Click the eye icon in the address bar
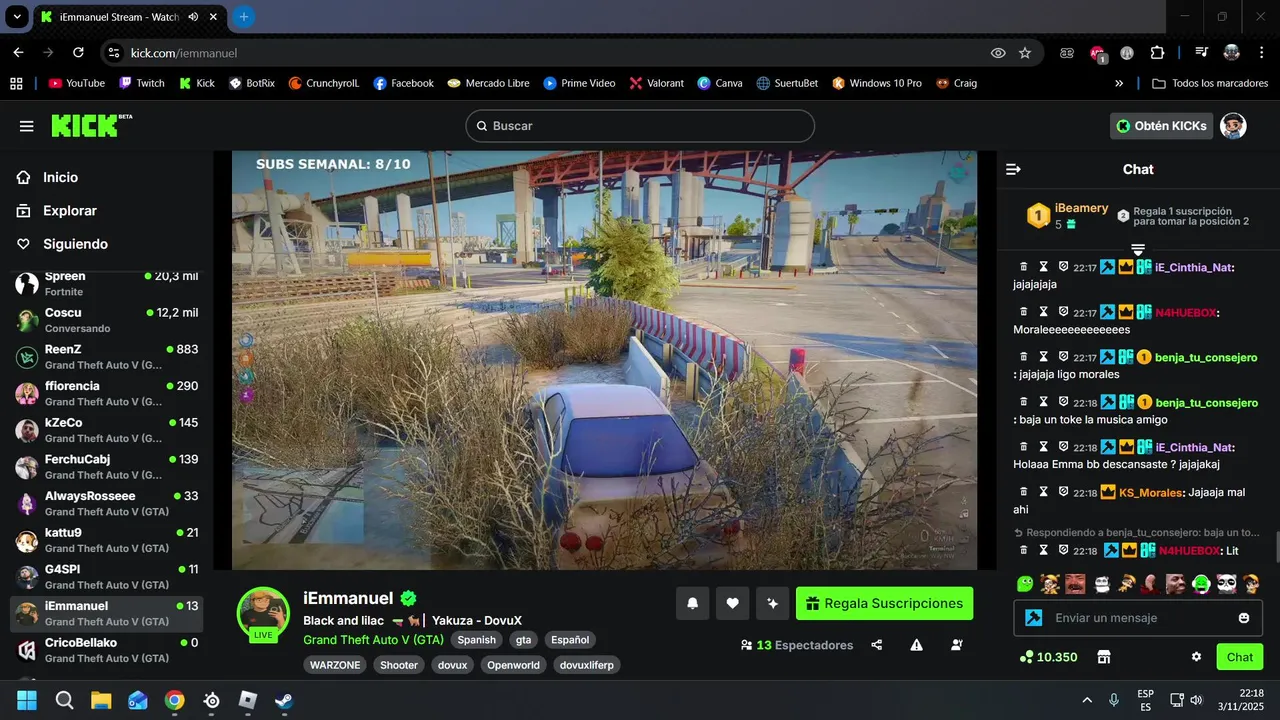 pyautogui.click(x=998, y=53)
